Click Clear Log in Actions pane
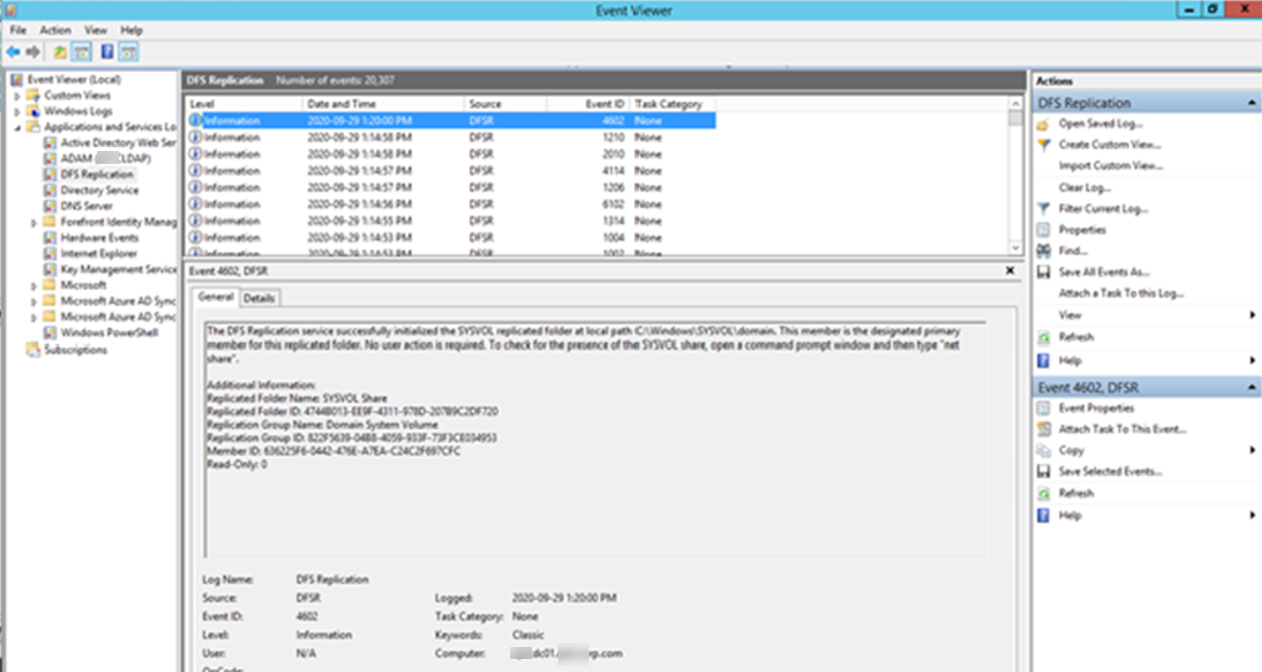The image size is (1262, 672). click(x=1084, y=188)
